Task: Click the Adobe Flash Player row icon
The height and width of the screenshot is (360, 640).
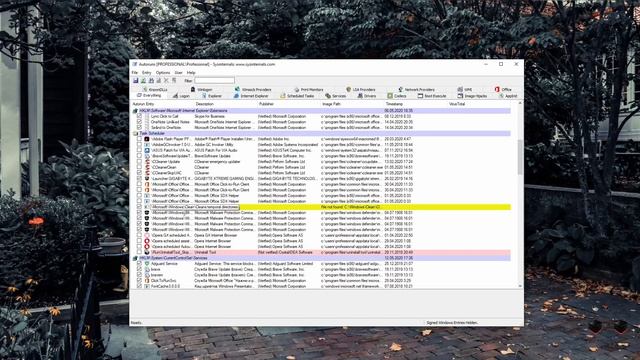Action: click(147, 139)
